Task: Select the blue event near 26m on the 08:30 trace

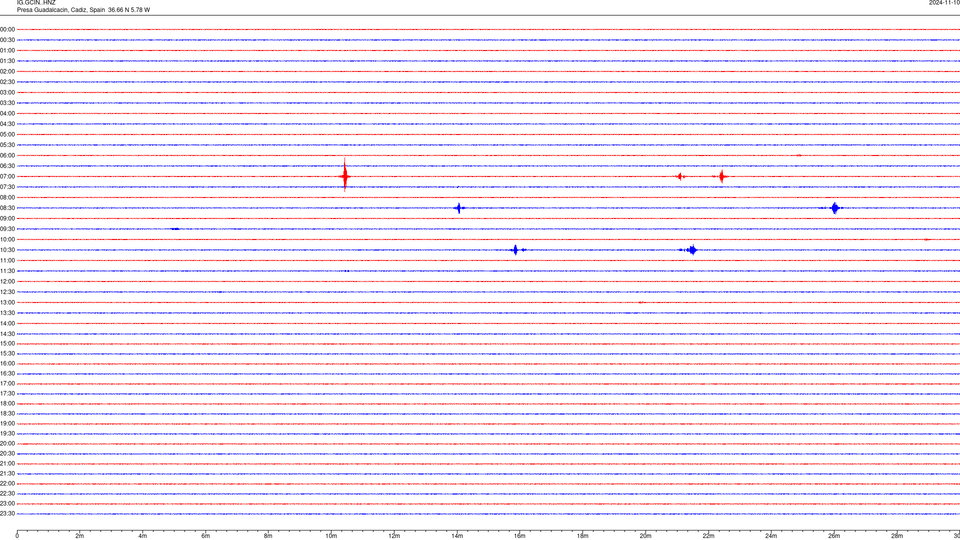Action: pyautogui.click(x=834, y=208)
